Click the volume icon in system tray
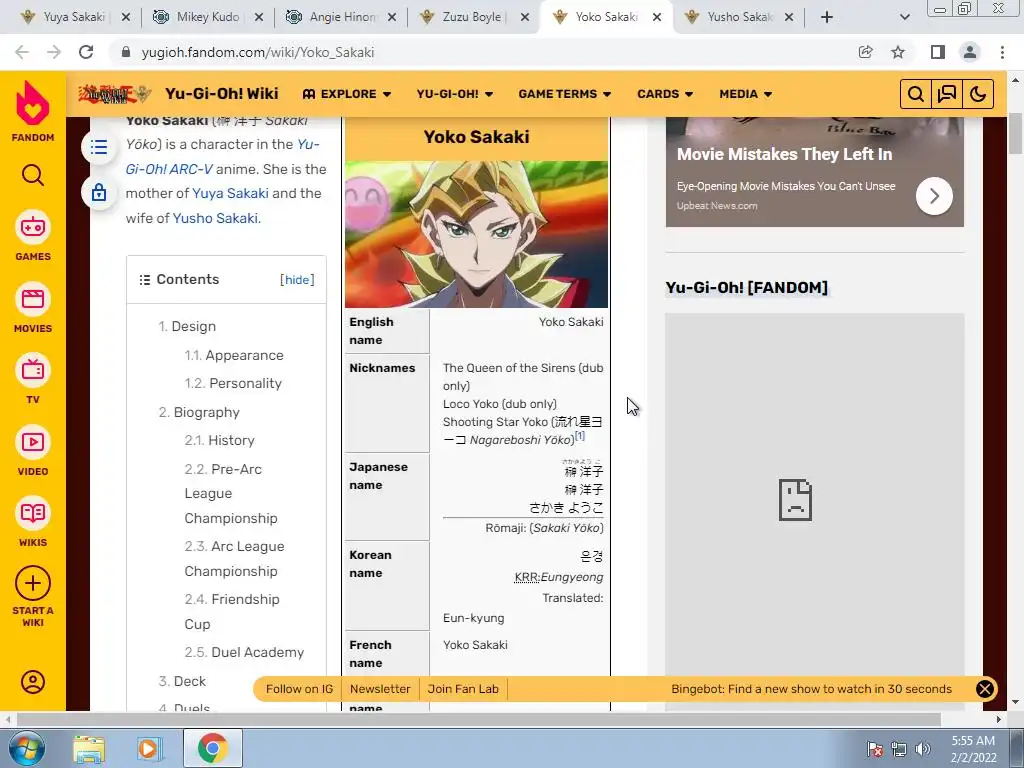The image size is (1024, 768). click(923, 749)
